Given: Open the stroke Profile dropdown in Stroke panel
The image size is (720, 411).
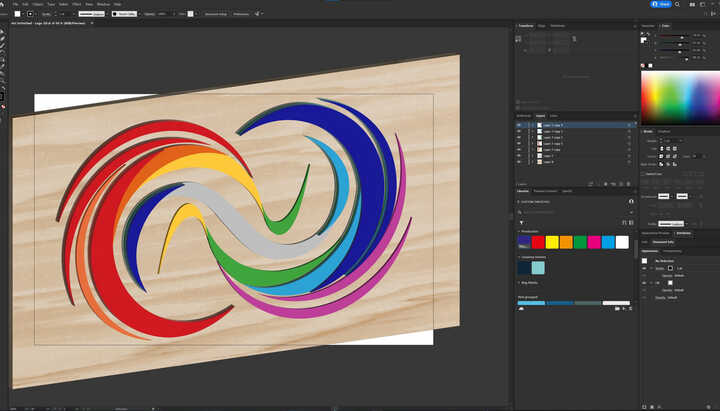Looking at the screenshot, I should (672, 224).
